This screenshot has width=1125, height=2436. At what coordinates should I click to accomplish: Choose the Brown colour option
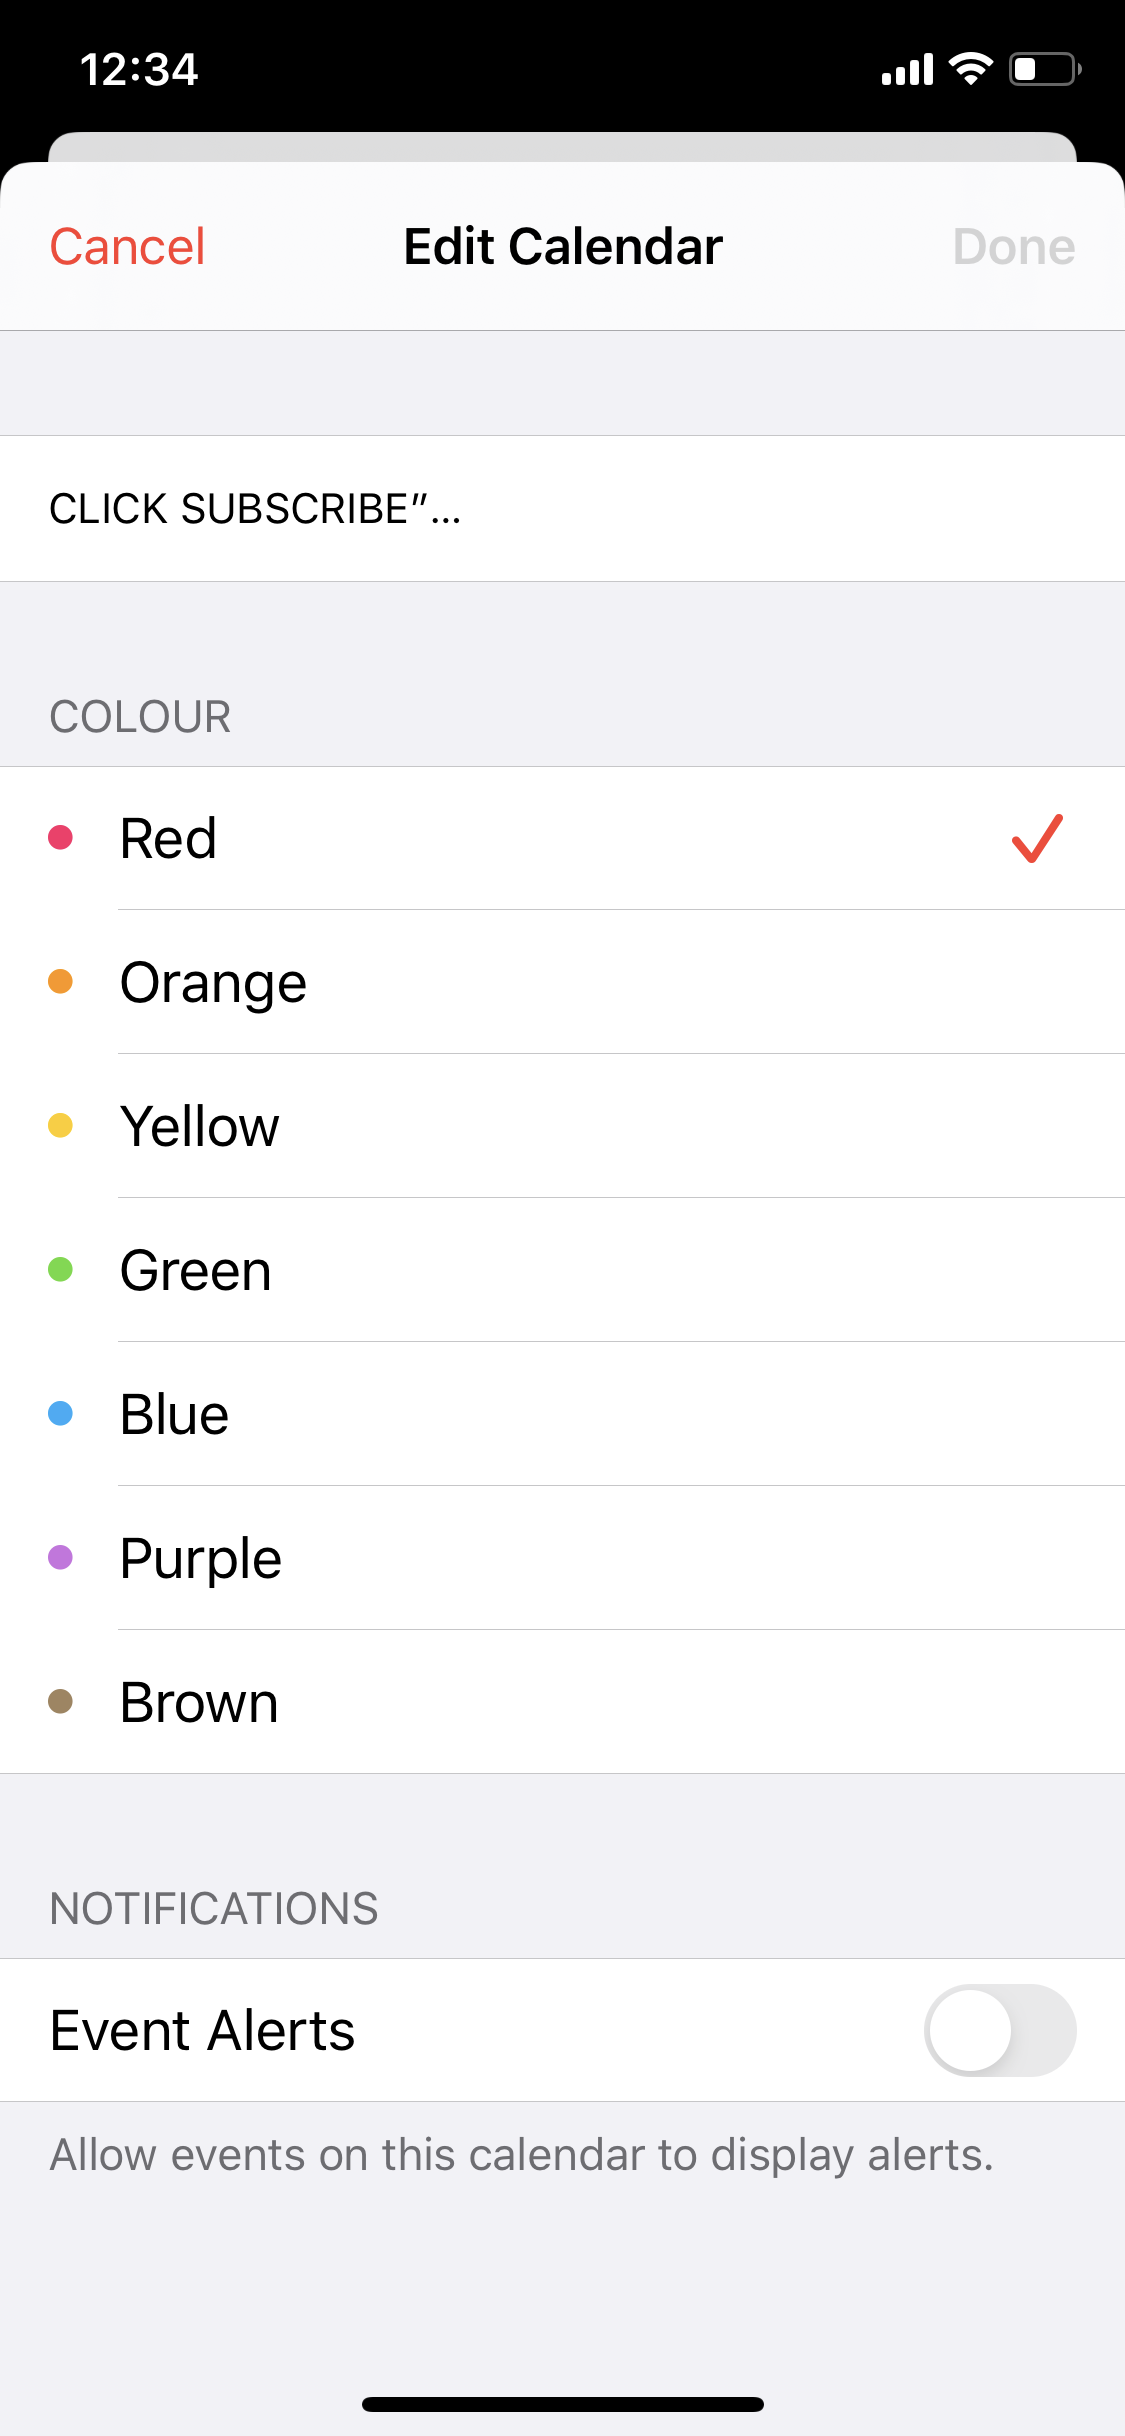(x=198, y=1702)
